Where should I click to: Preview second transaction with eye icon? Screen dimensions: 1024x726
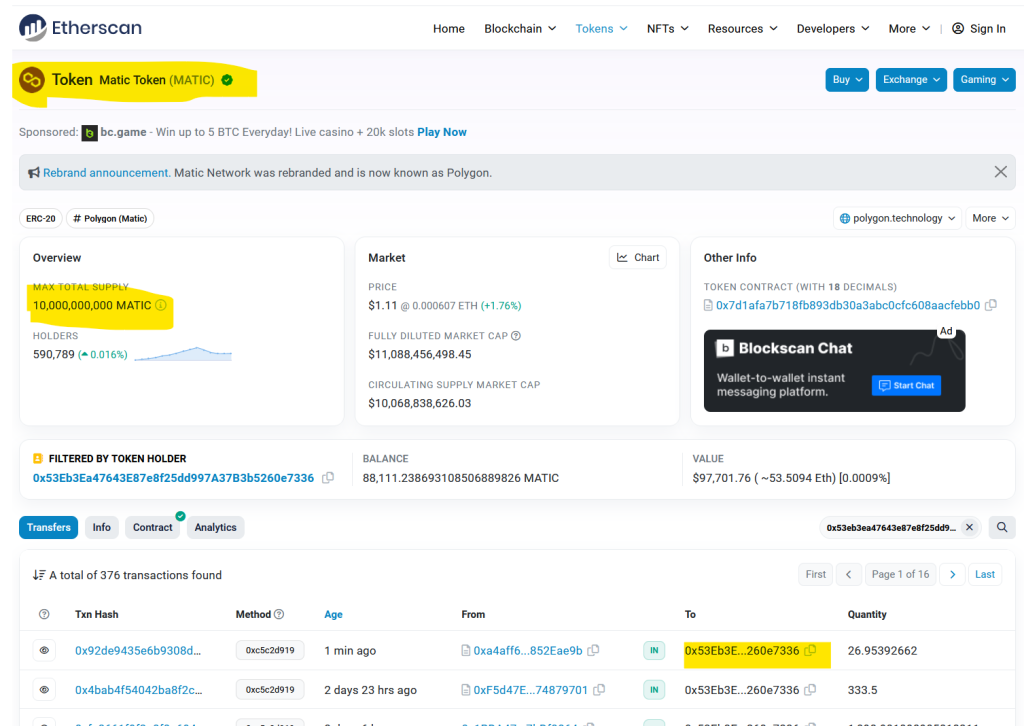[x=44, y=690]
